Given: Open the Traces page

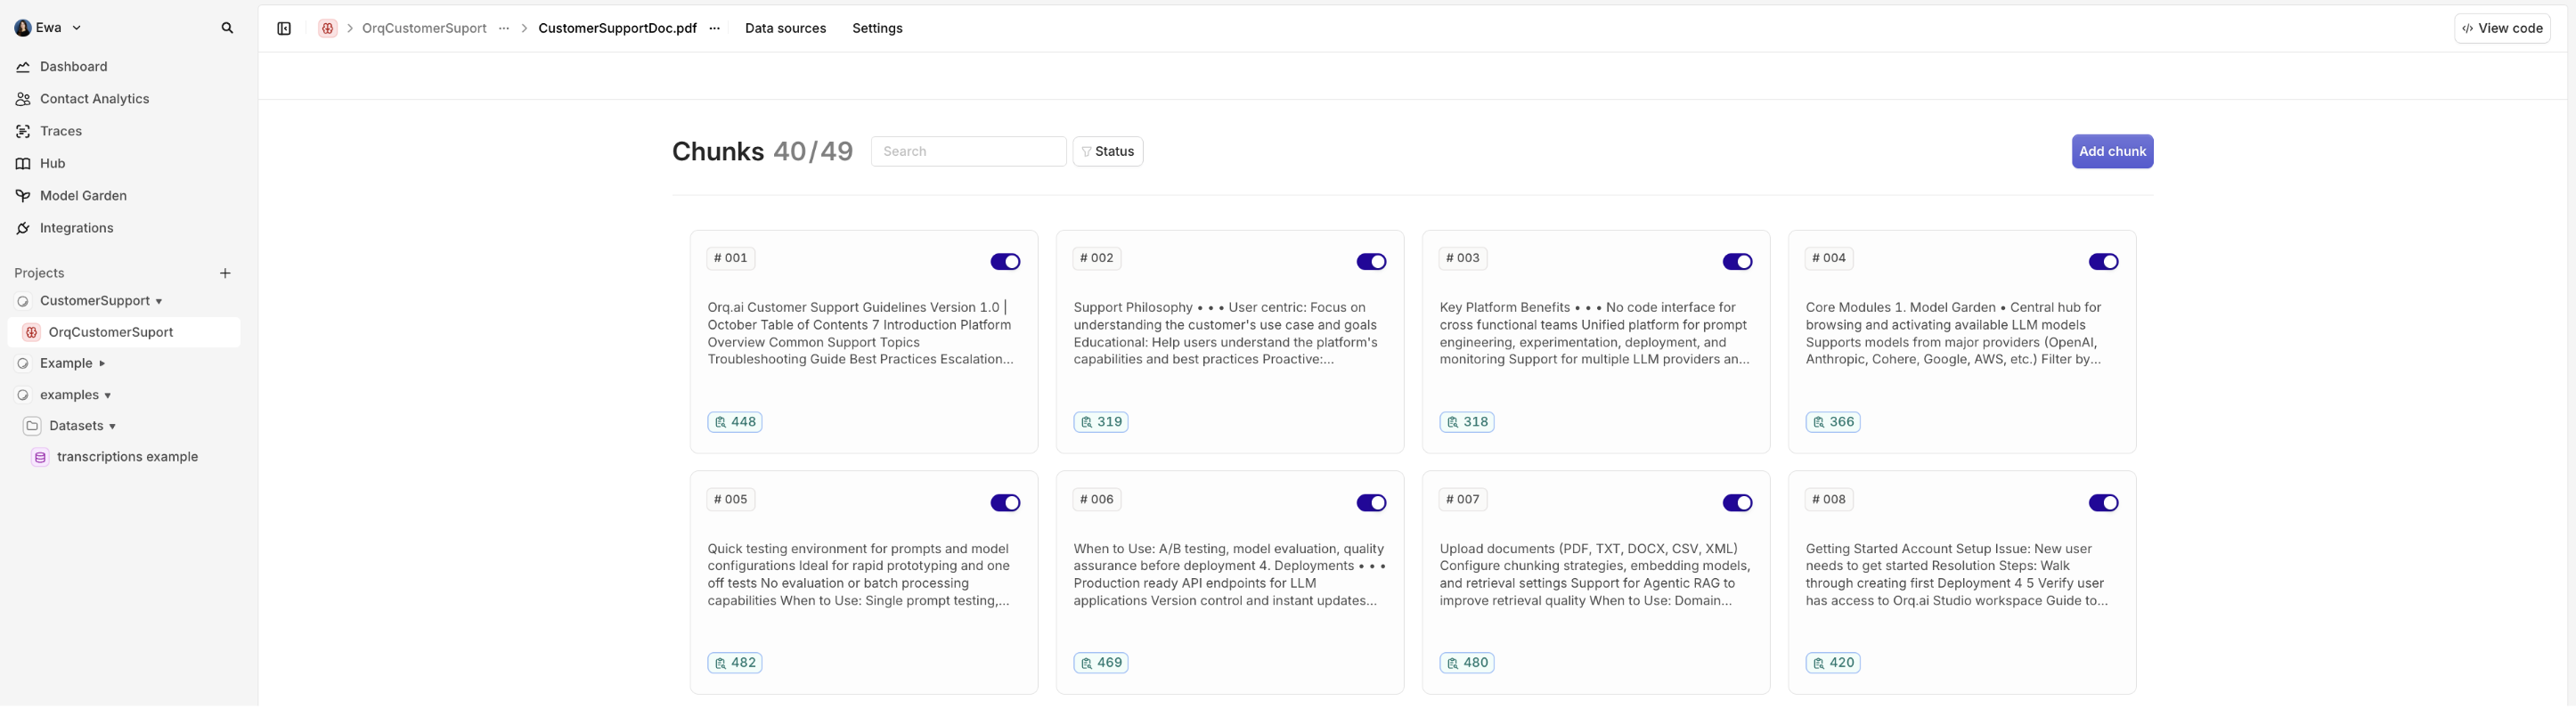Looking at the screenshot, I should pos(60,131).
